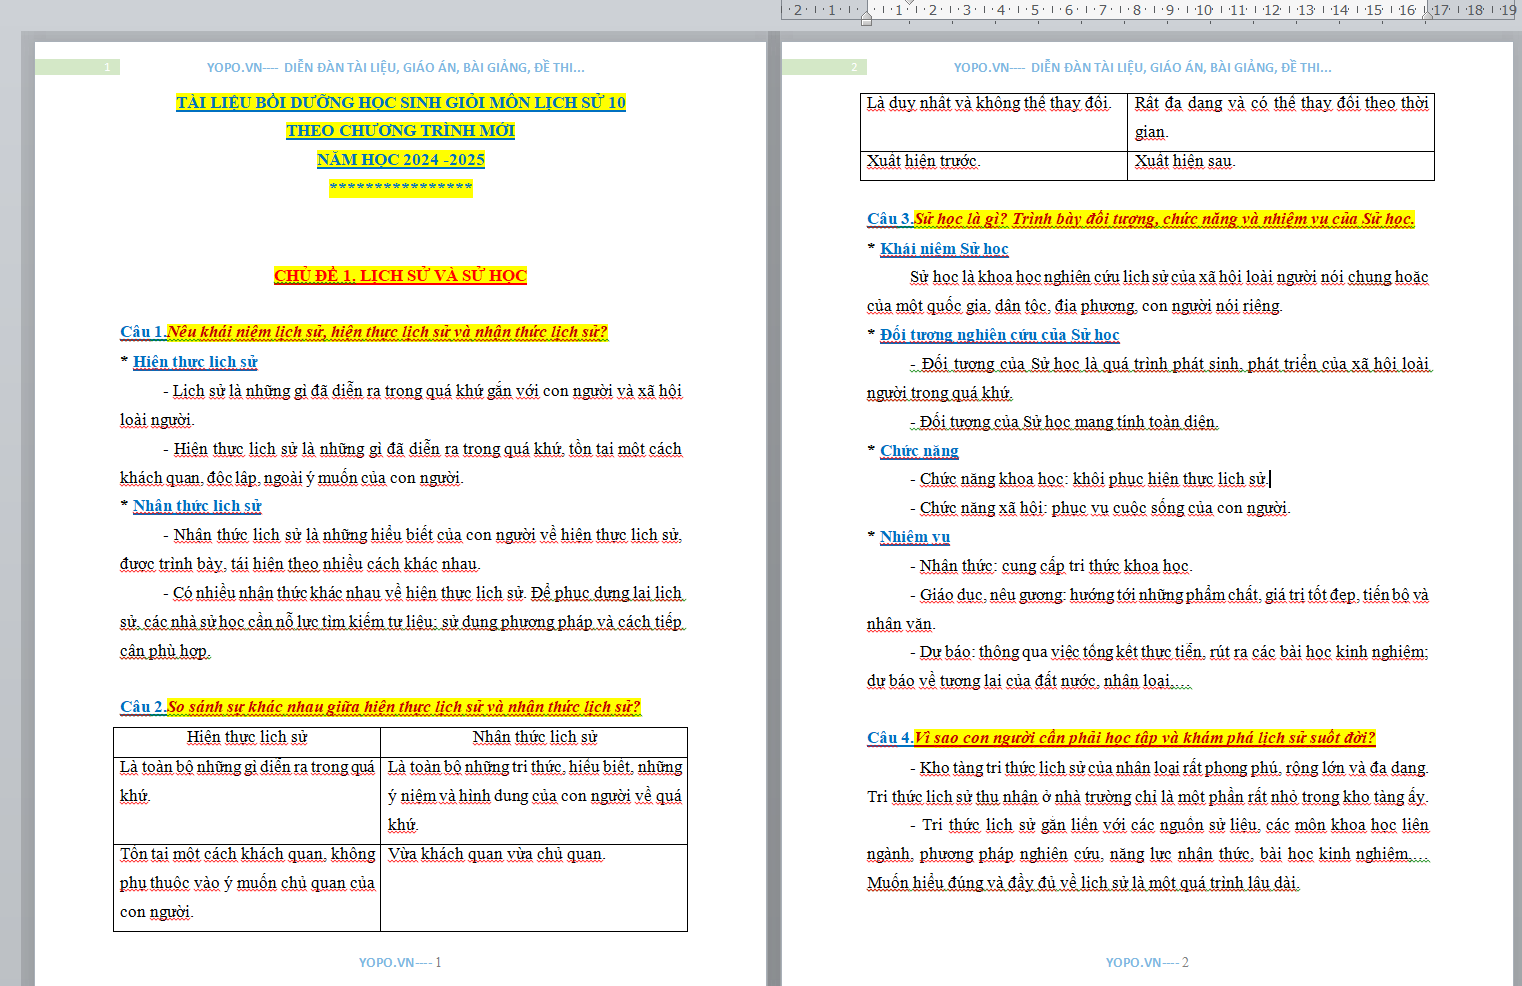Image resolution: width=1522 pixels, height=986 pixels.
Task: Click the highlighted row of asterisks
Action: [x=401, y=187]
